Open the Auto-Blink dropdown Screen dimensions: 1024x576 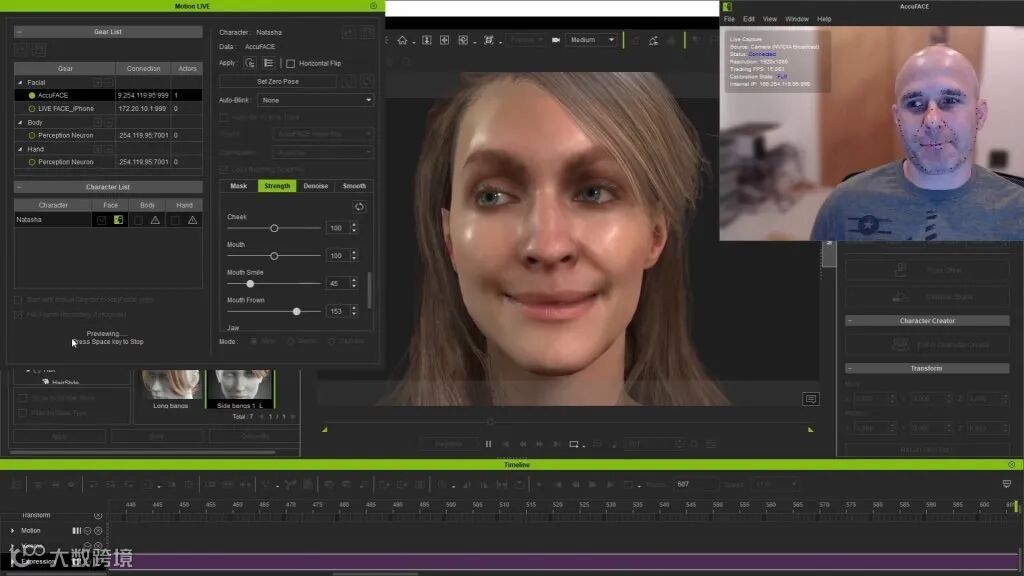315,100
